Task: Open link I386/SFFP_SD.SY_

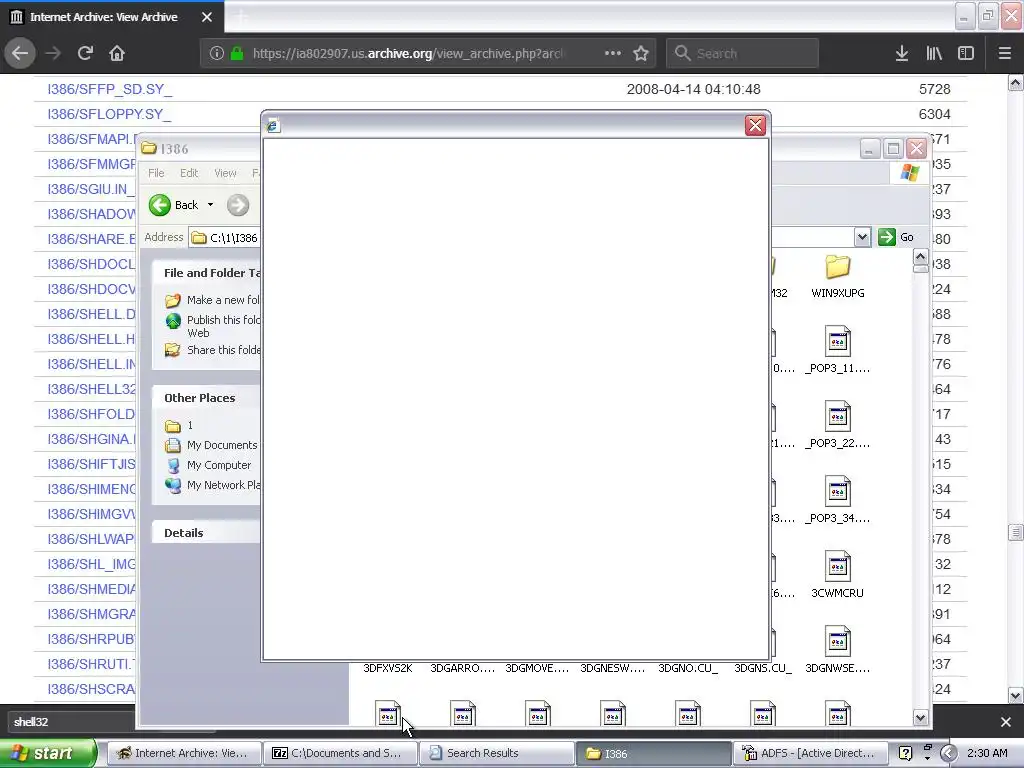Action: (x=110, y=89)
